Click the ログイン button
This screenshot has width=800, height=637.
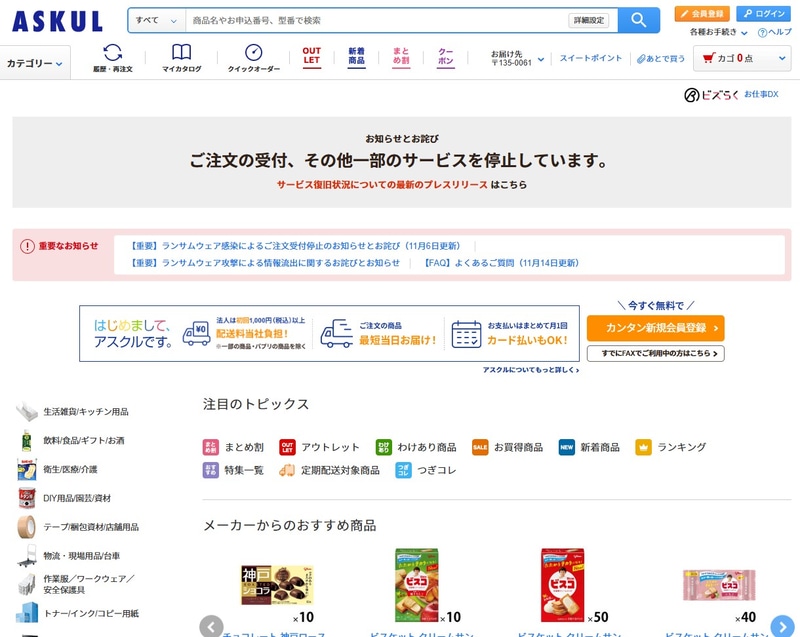[763, 14]
